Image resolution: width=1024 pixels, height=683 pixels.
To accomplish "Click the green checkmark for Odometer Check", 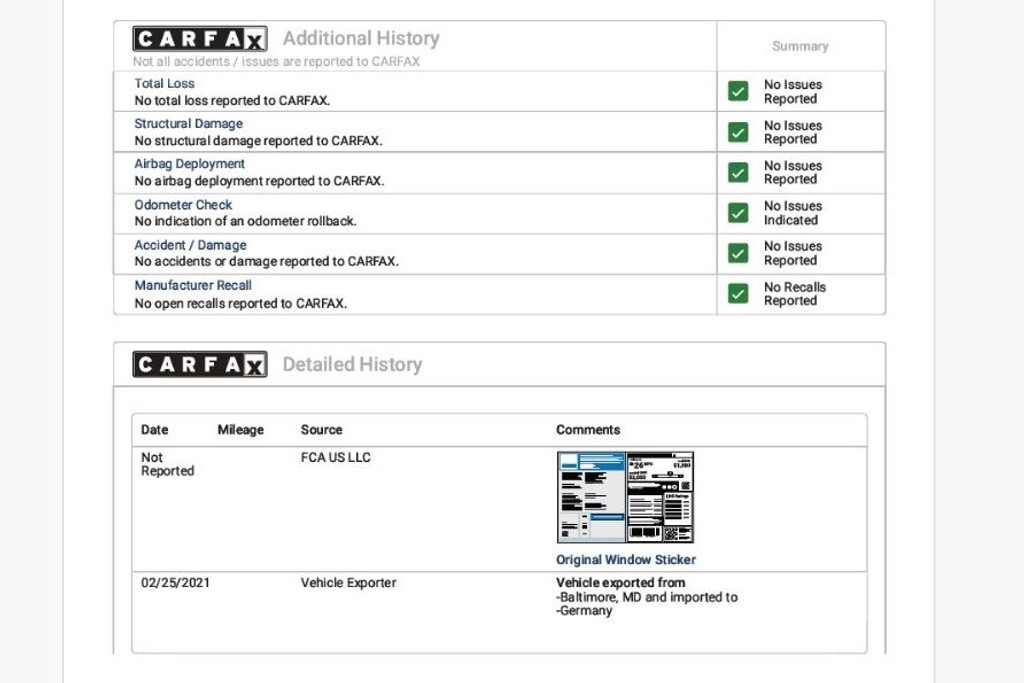I will 738,213.
